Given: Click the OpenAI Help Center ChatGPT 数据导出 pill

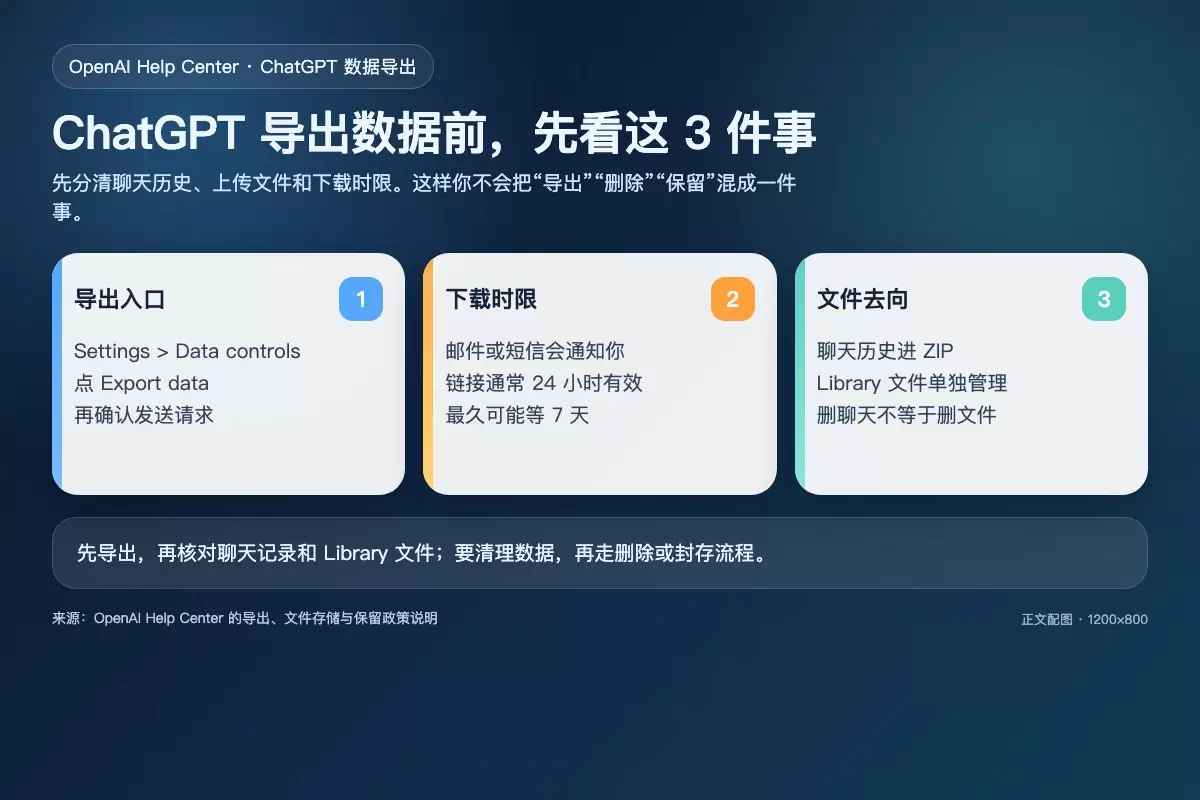Looking at the screenshot, I should pos(243,67).
